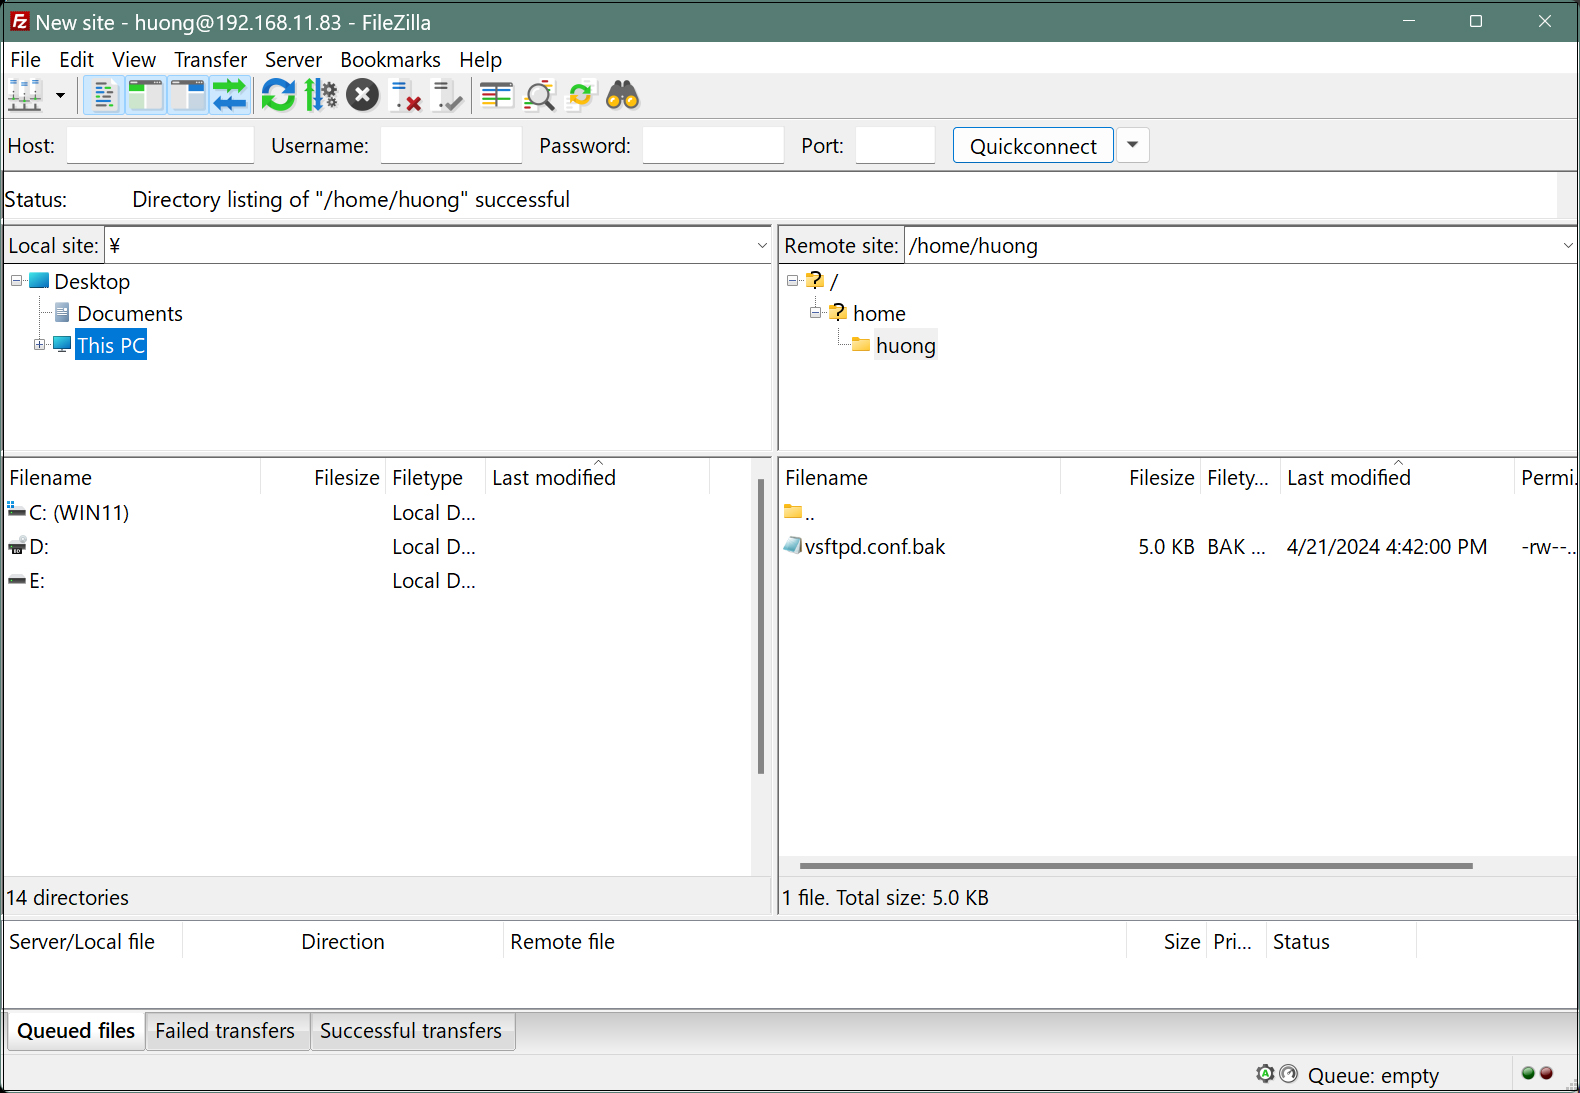Viewport: 1580px width, 1093px height.
Task: Toggle directory comparison
Action: tap(539, 96)
